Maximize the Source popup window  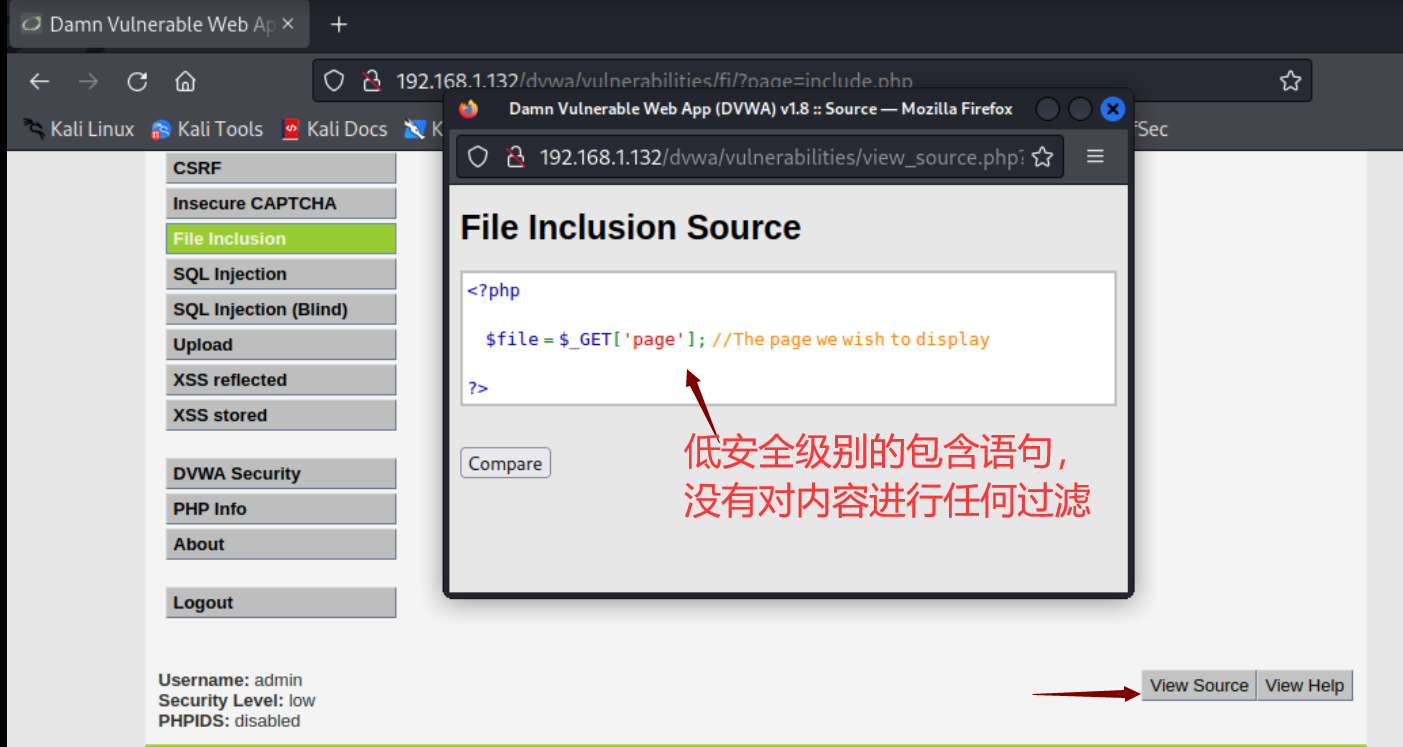point(1080,109)
